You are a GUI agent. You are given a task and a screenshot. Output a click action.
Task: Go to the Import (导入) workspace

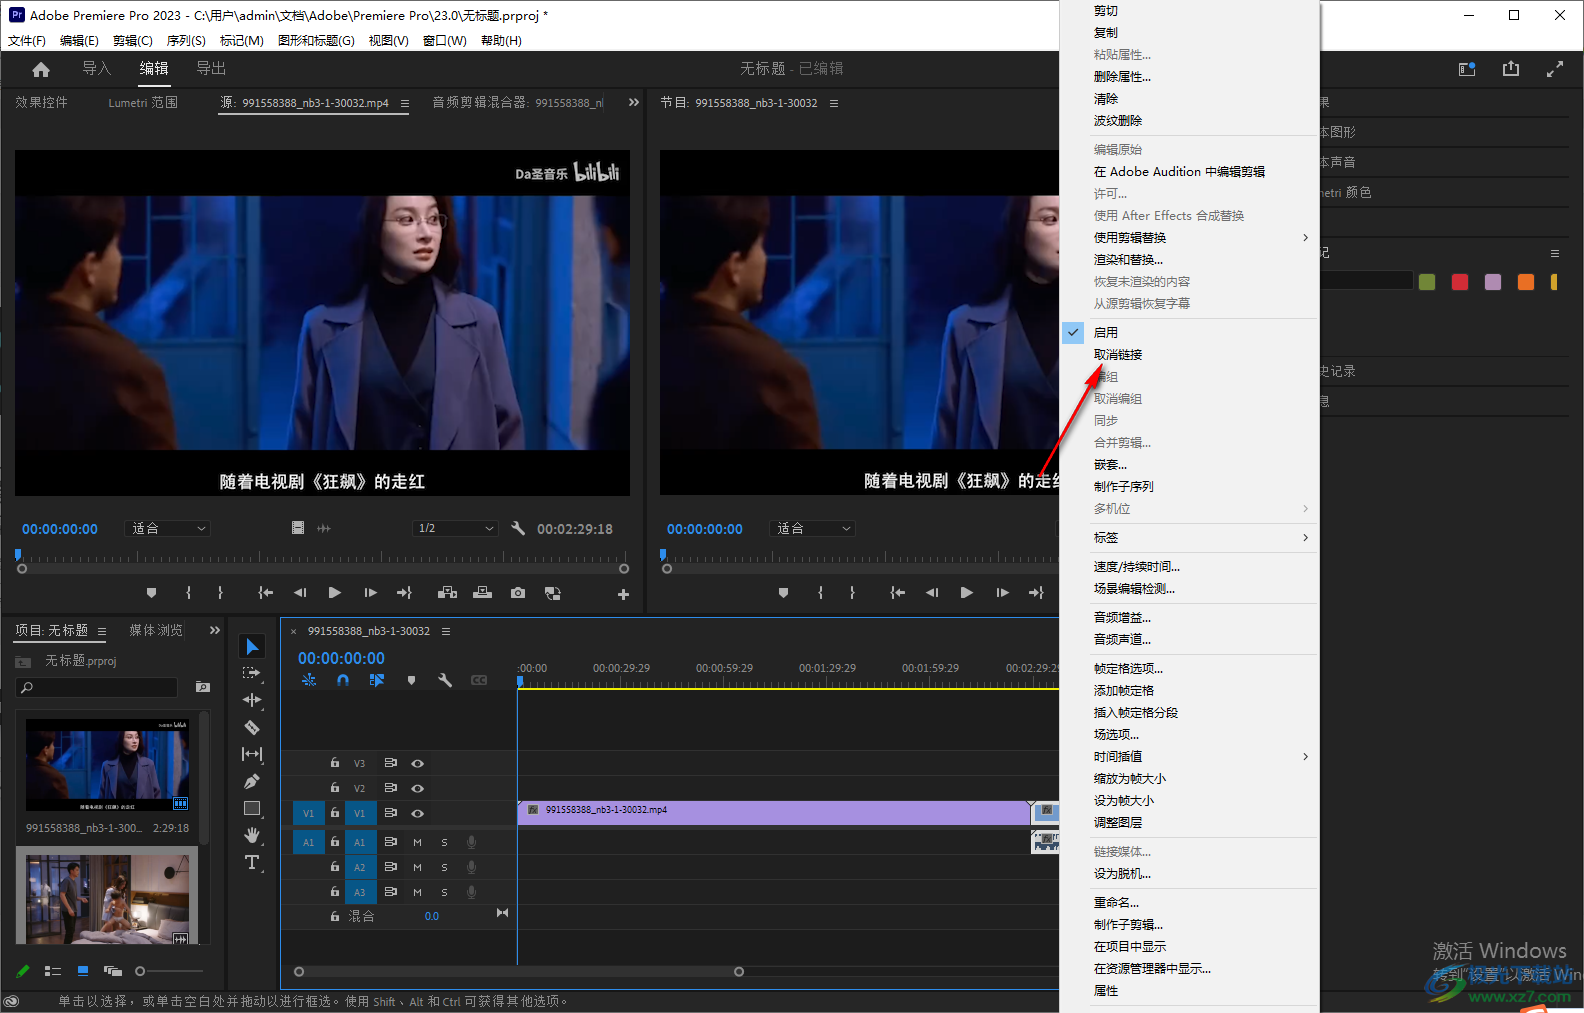point(96,68)
